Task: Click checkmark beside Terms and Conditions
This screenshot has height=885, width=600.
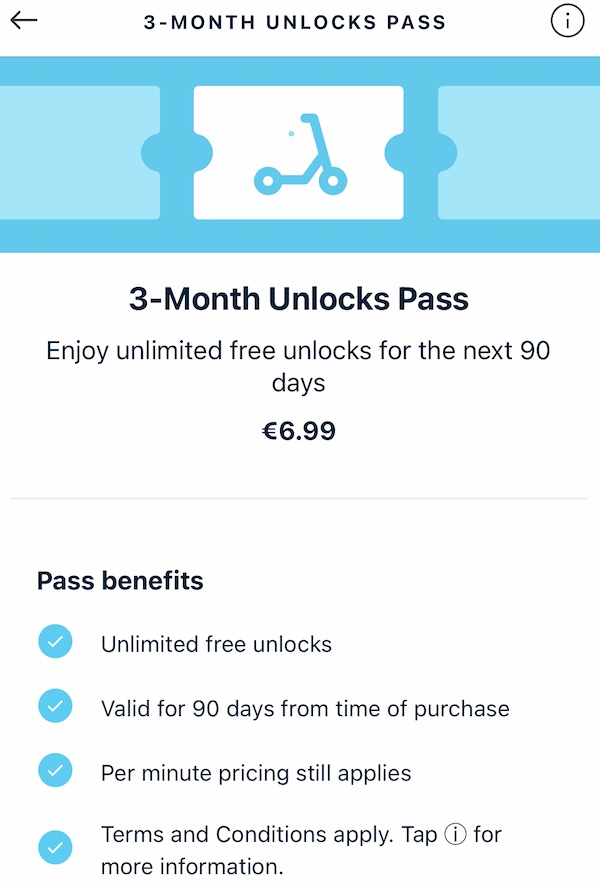Action: click(x=55, y=848)
